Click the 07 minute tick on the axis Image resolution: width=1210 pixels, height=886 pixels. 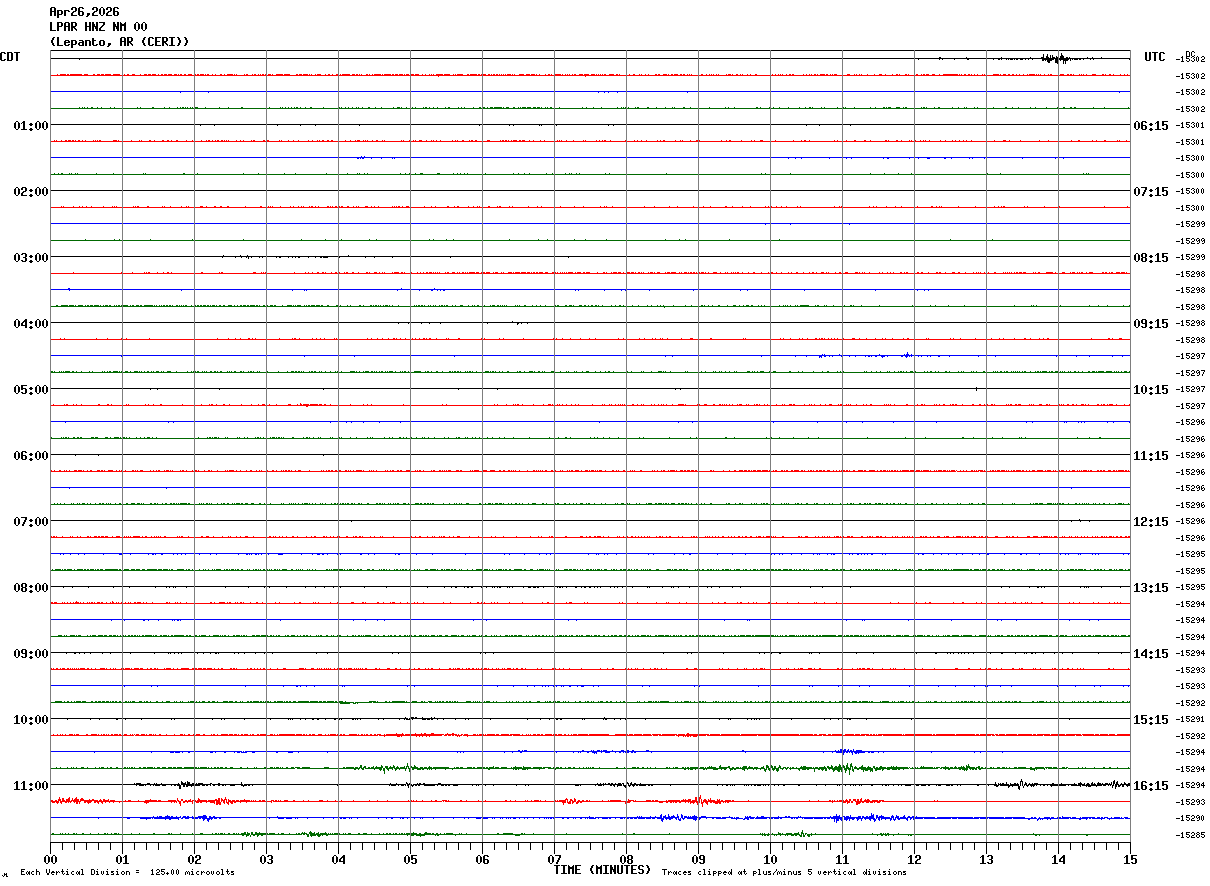pos(554,859)
